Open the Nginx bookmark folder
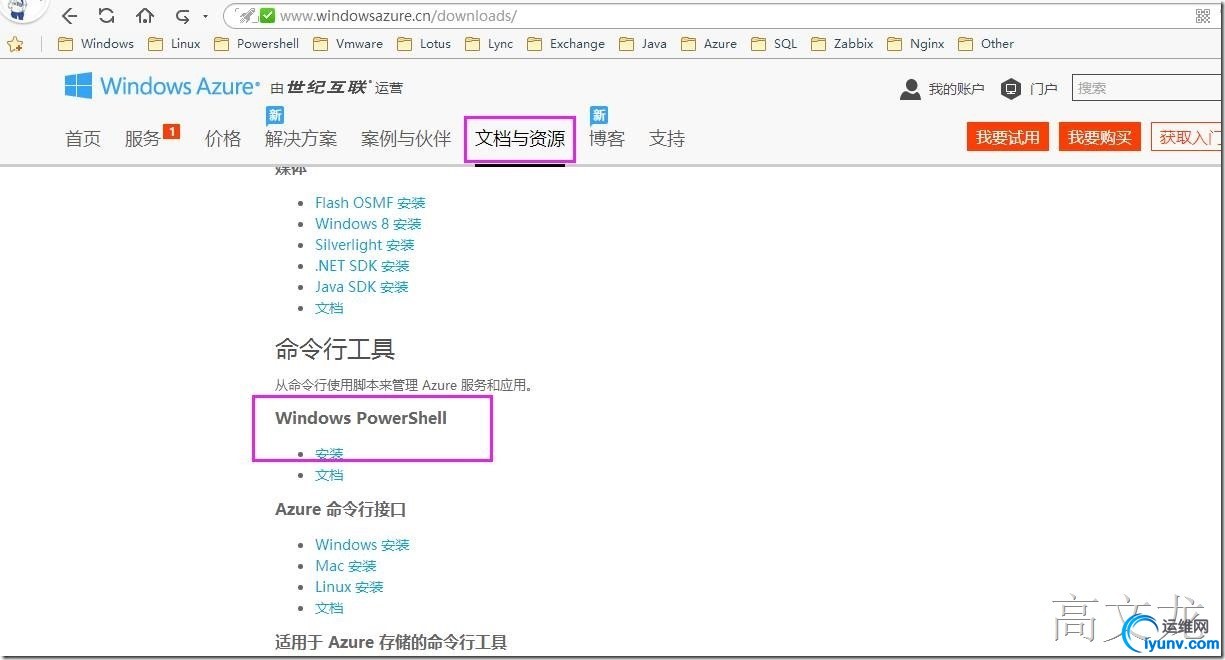The image size is (1225, 660). click(915, 44)
